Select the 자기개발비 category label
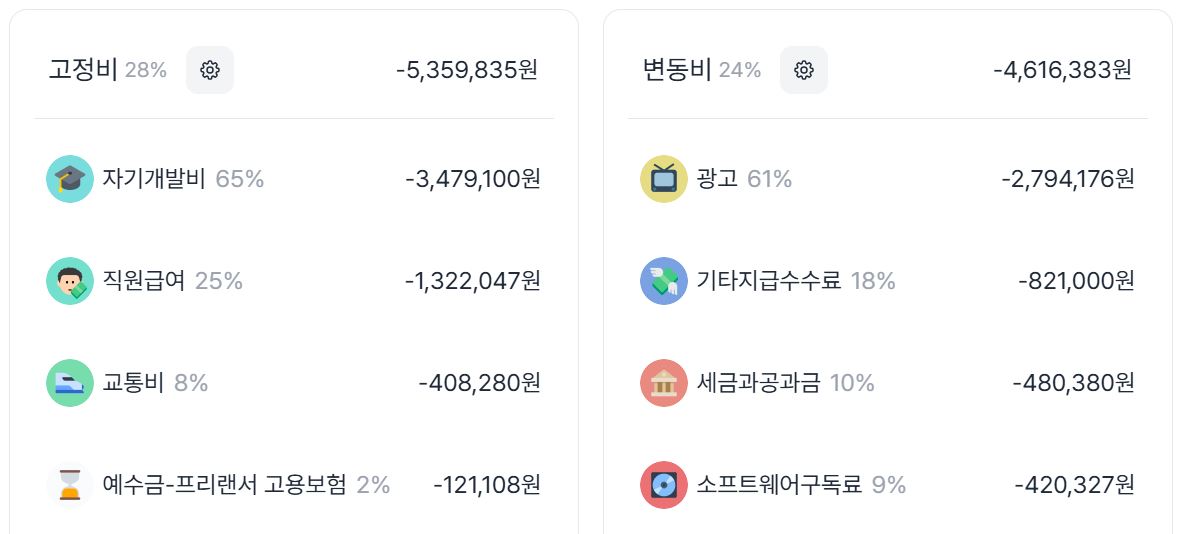 click(x=154, y=179)
